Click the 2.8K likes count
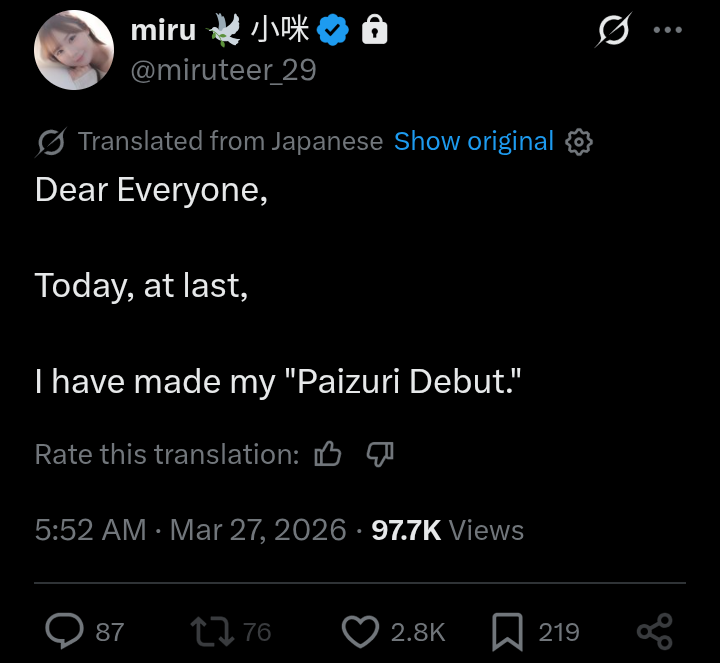Image resolution: width=720 pixels, height=663 pixels. pos(418,632)
